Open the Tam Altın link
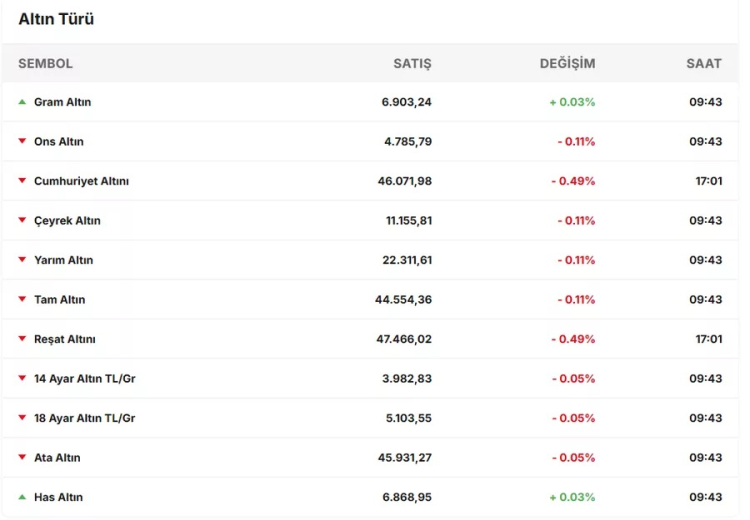The width and height of the screenshot is (750, 520). tap(59, 300)
